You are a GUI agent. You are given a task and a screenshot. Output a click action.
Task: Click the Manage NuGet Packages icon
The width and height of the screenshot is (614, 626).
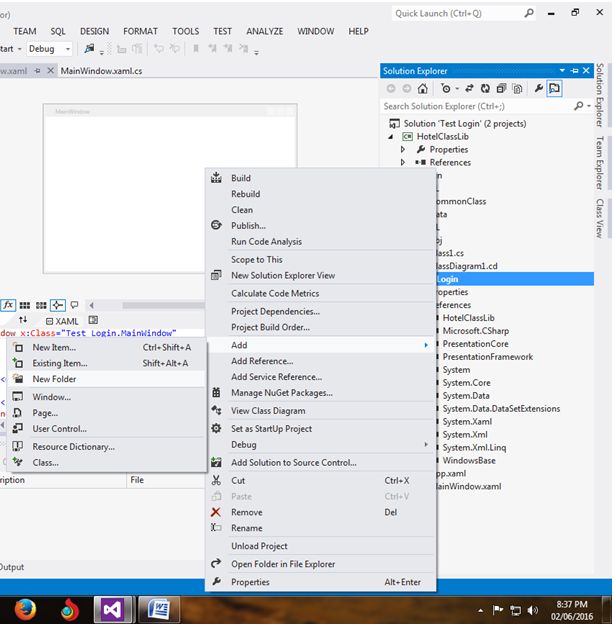pos(216,392)
